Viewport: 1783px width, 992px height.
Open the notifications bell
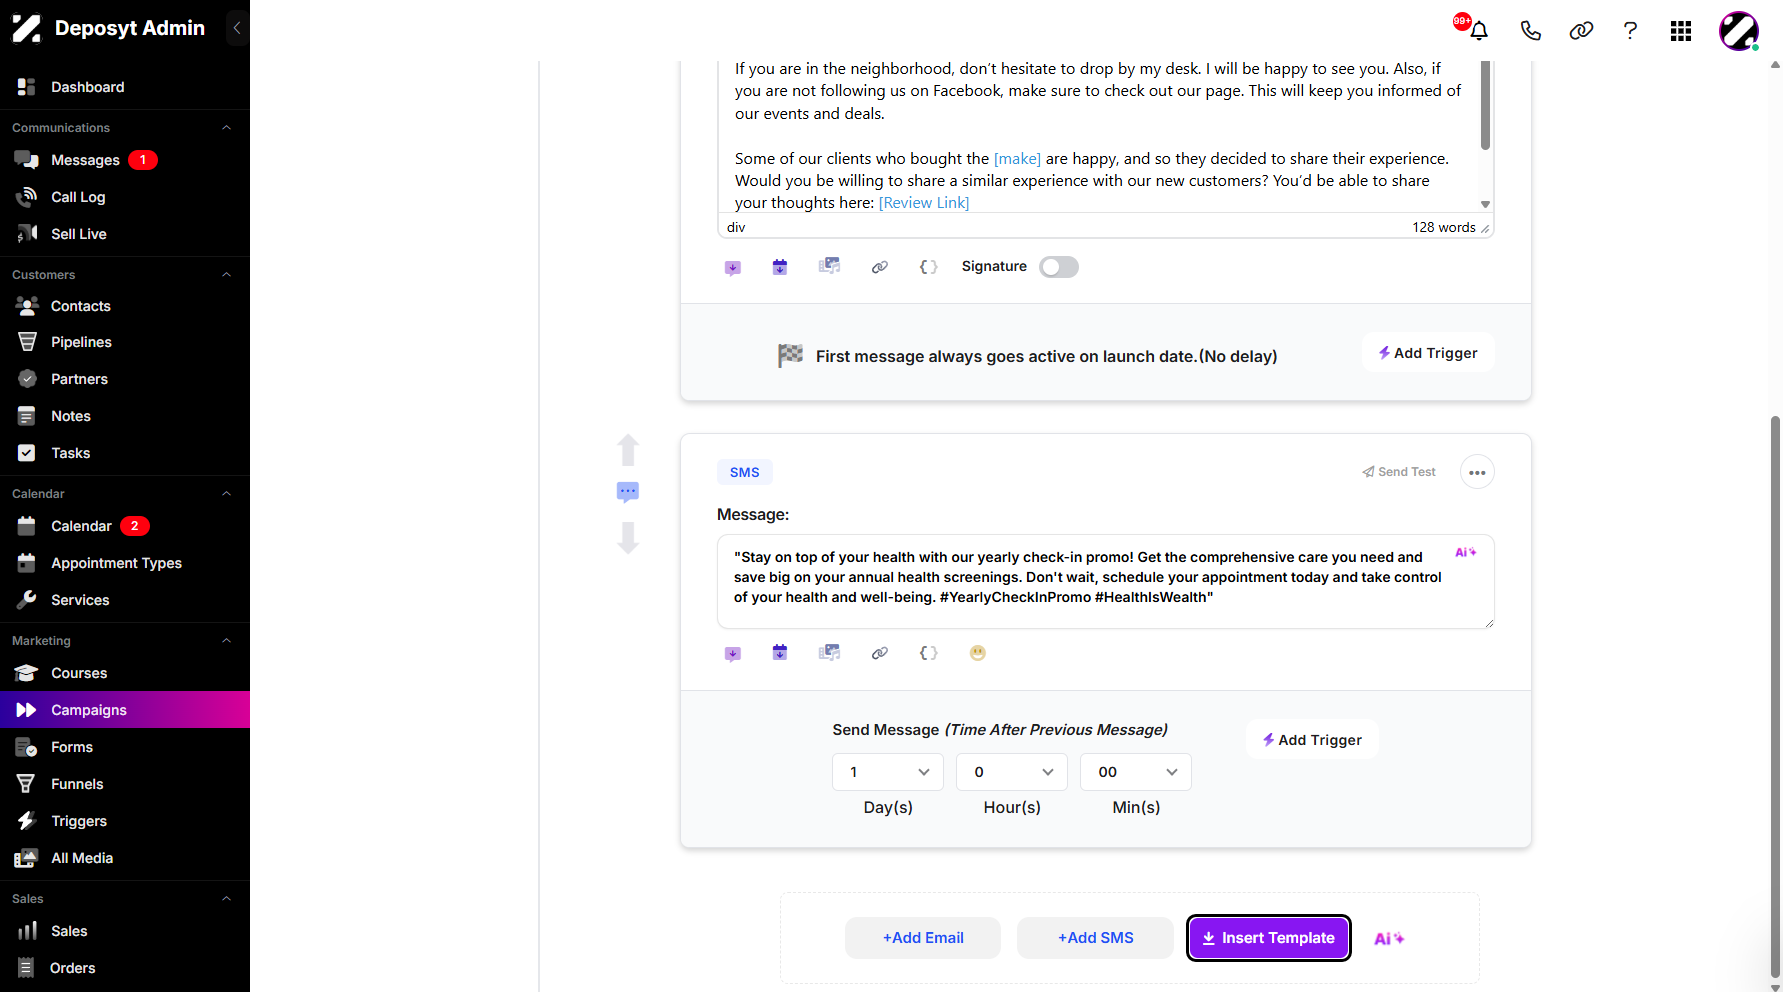click(x=1479, y=30)
